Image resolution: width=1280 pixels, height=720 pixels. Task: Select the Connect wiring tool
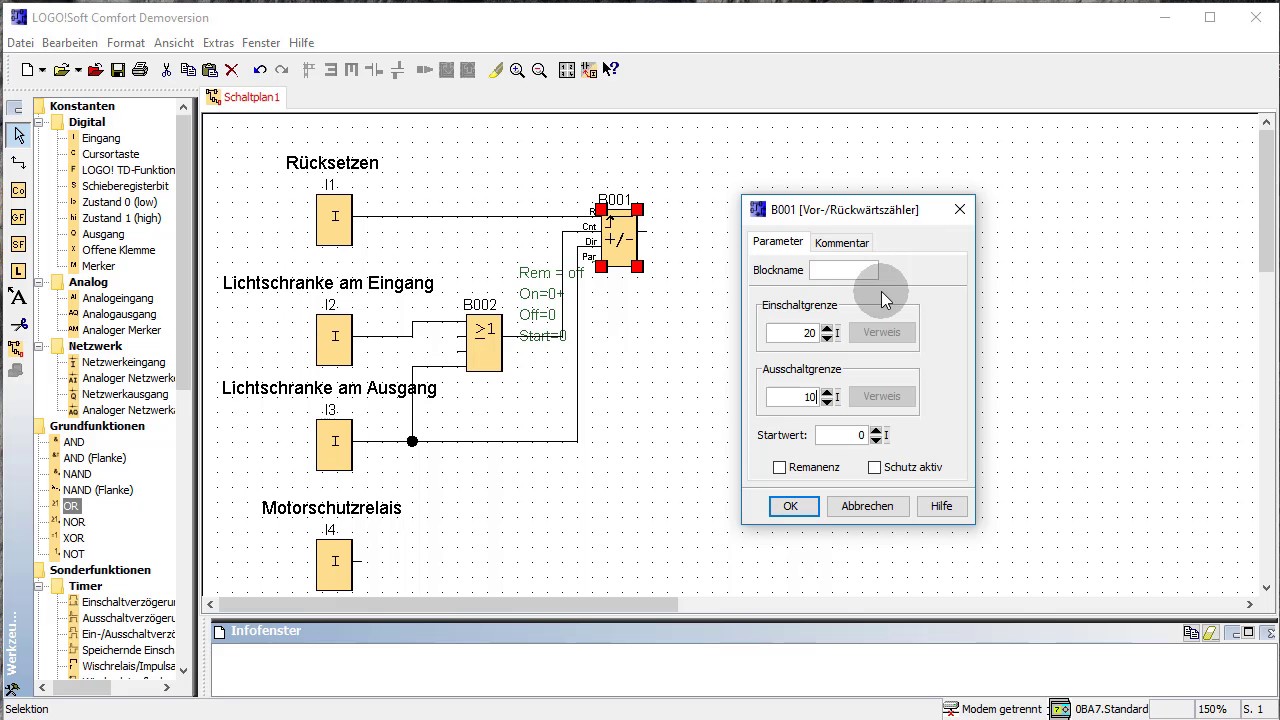[18, 162]
